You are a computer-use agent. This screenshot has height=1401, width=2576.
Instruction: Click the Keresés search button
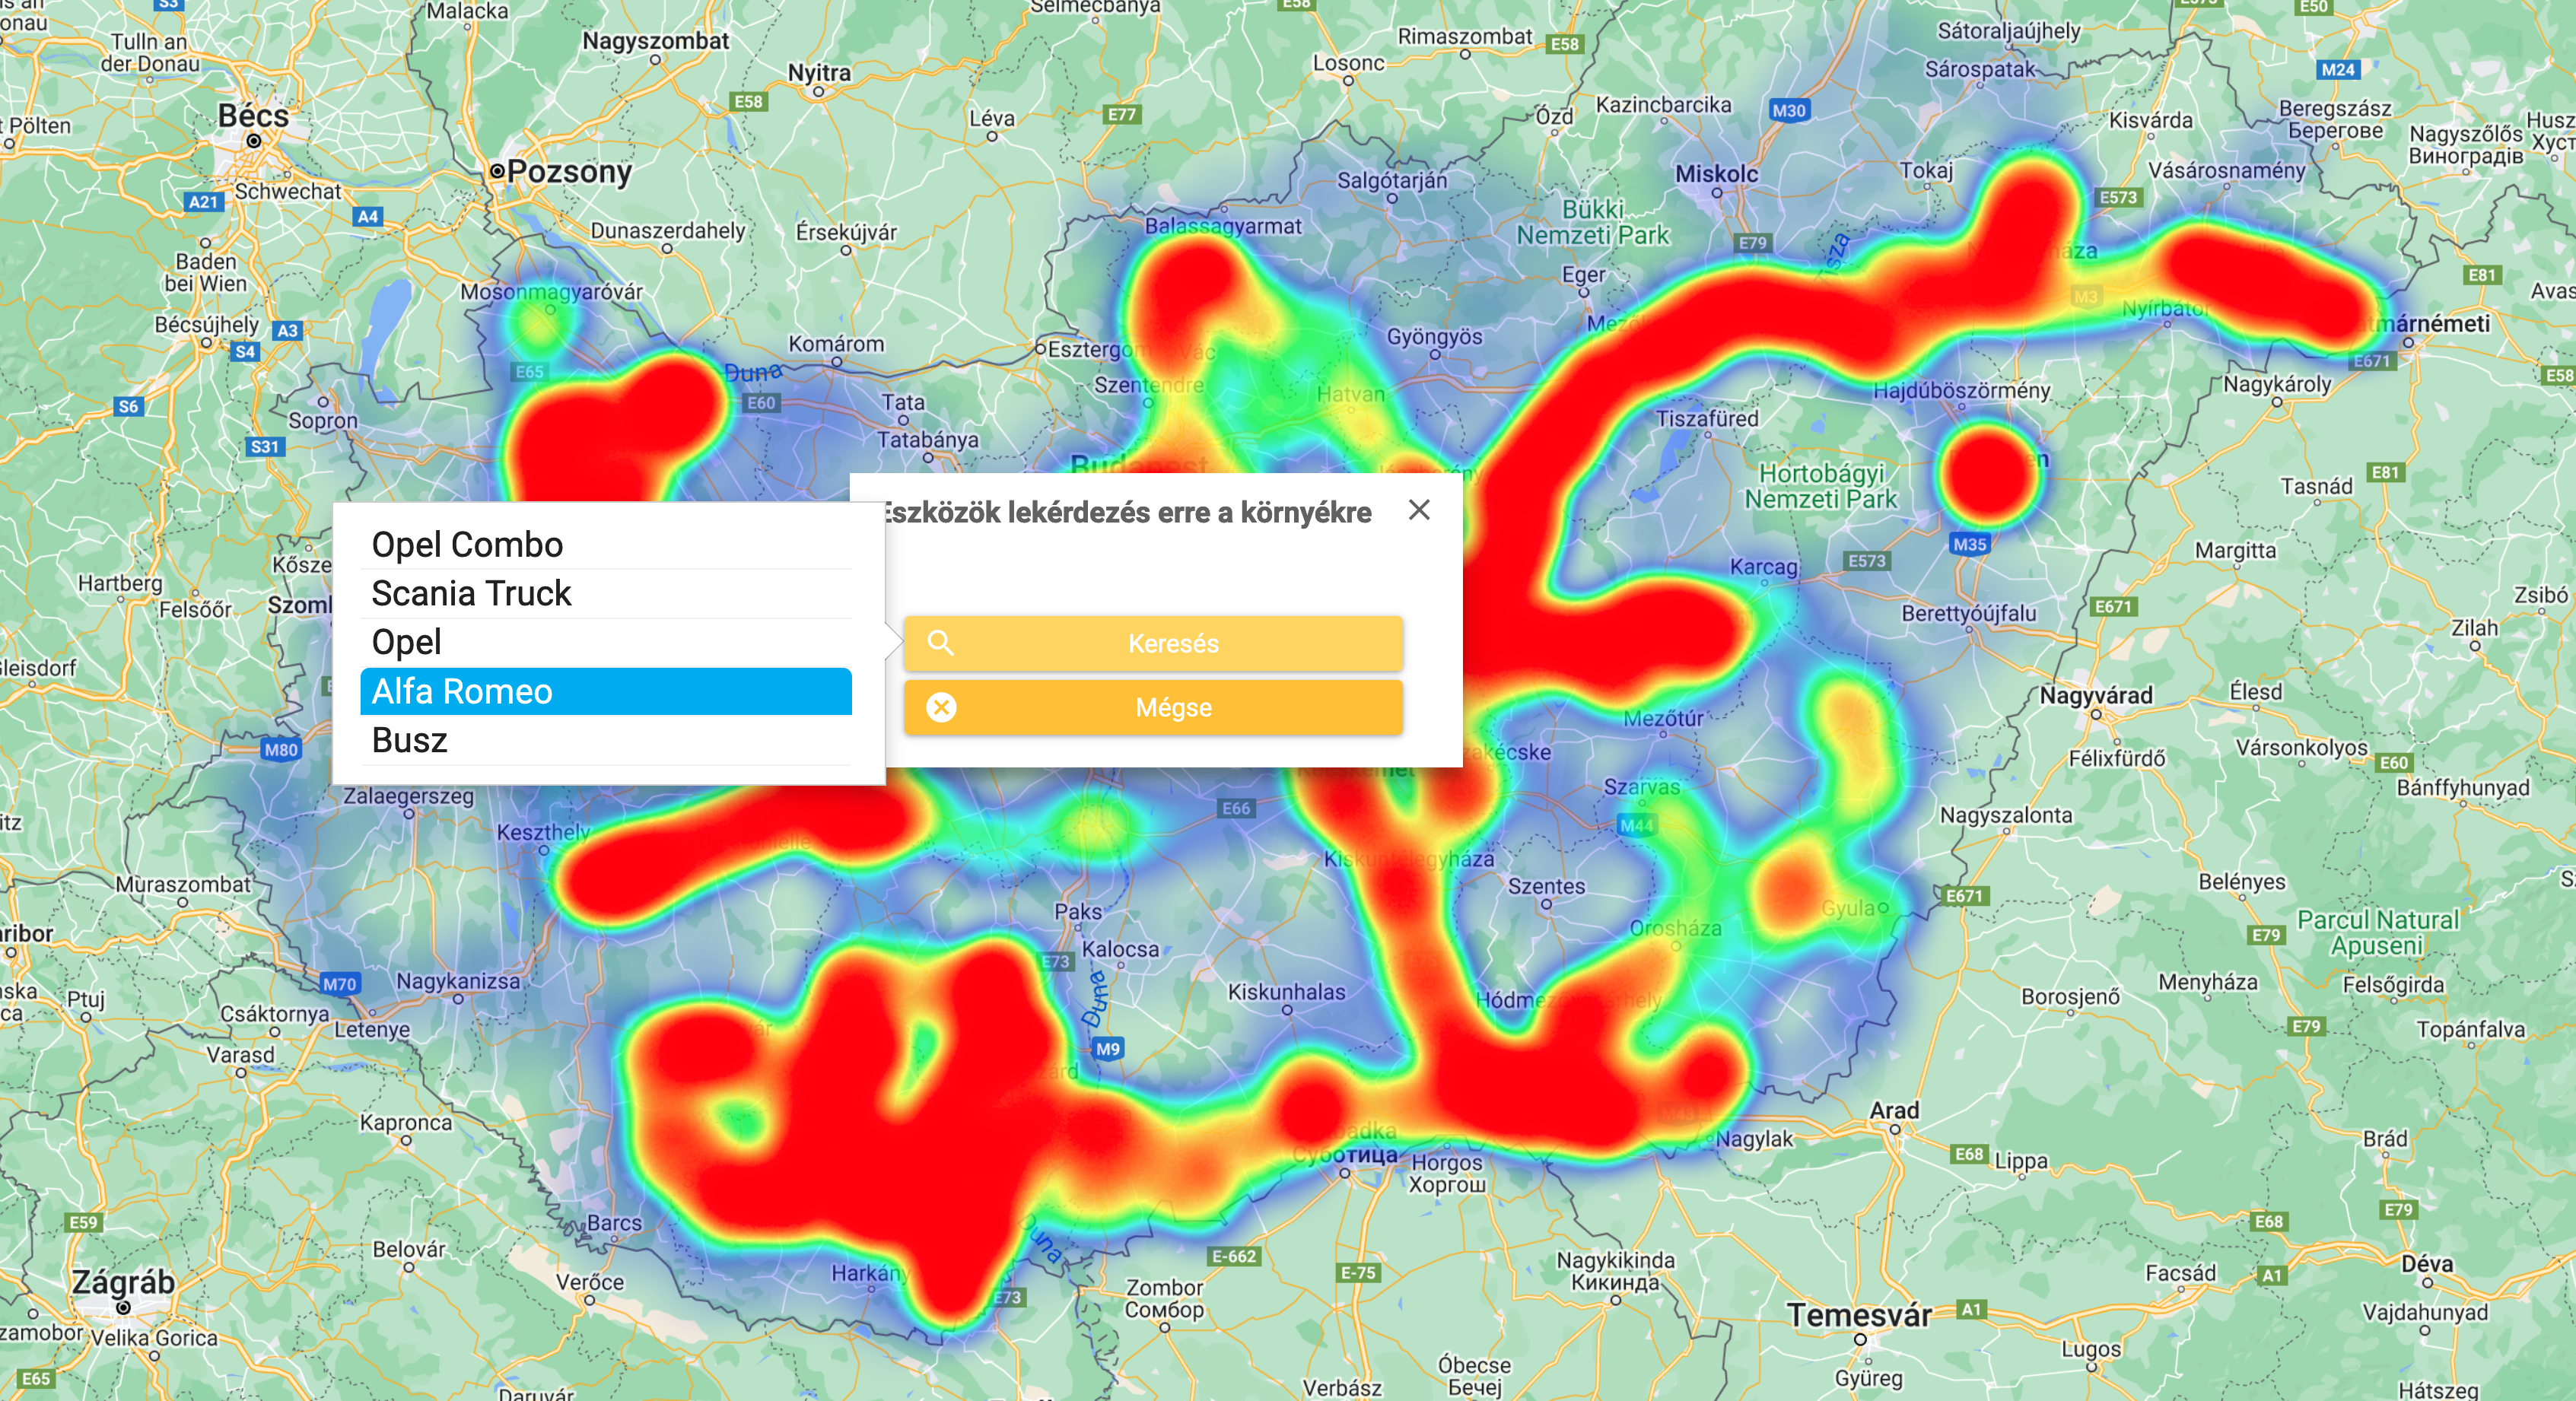click(1153, 643)
